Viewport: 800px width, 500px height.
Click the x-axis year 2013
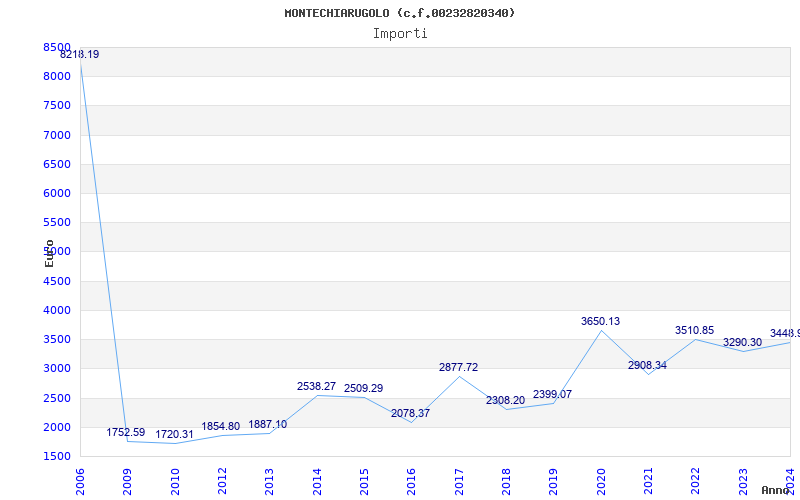click(269, 482)
